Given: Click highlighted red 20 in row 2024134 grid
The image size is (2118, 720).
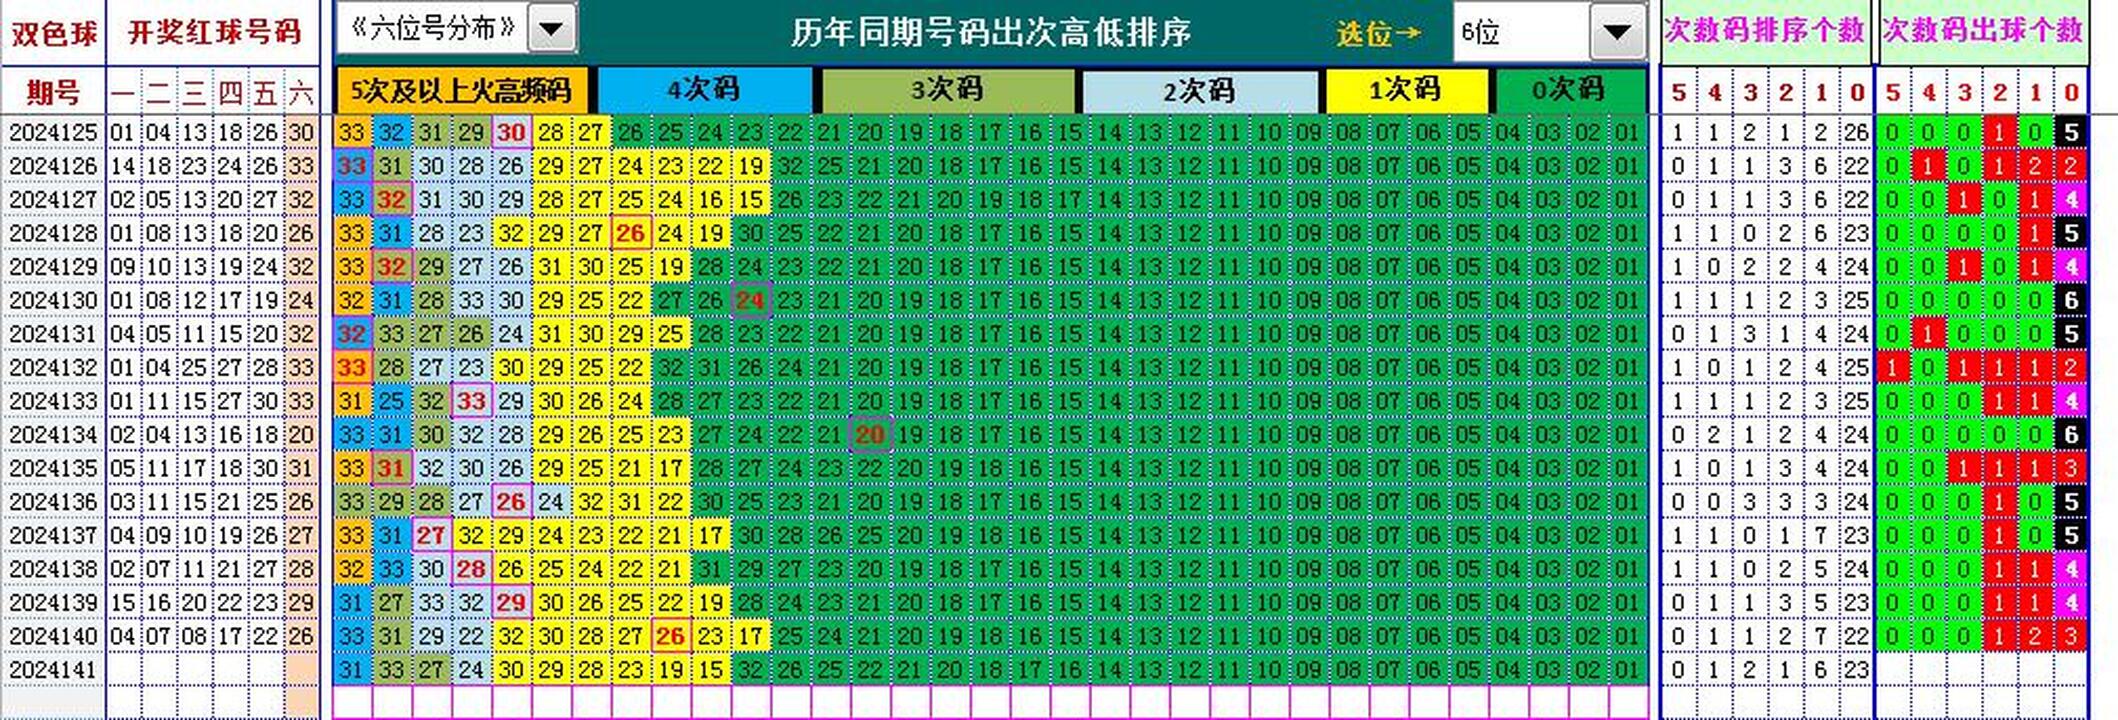Looking at the screenshot, I should (870, 434).
